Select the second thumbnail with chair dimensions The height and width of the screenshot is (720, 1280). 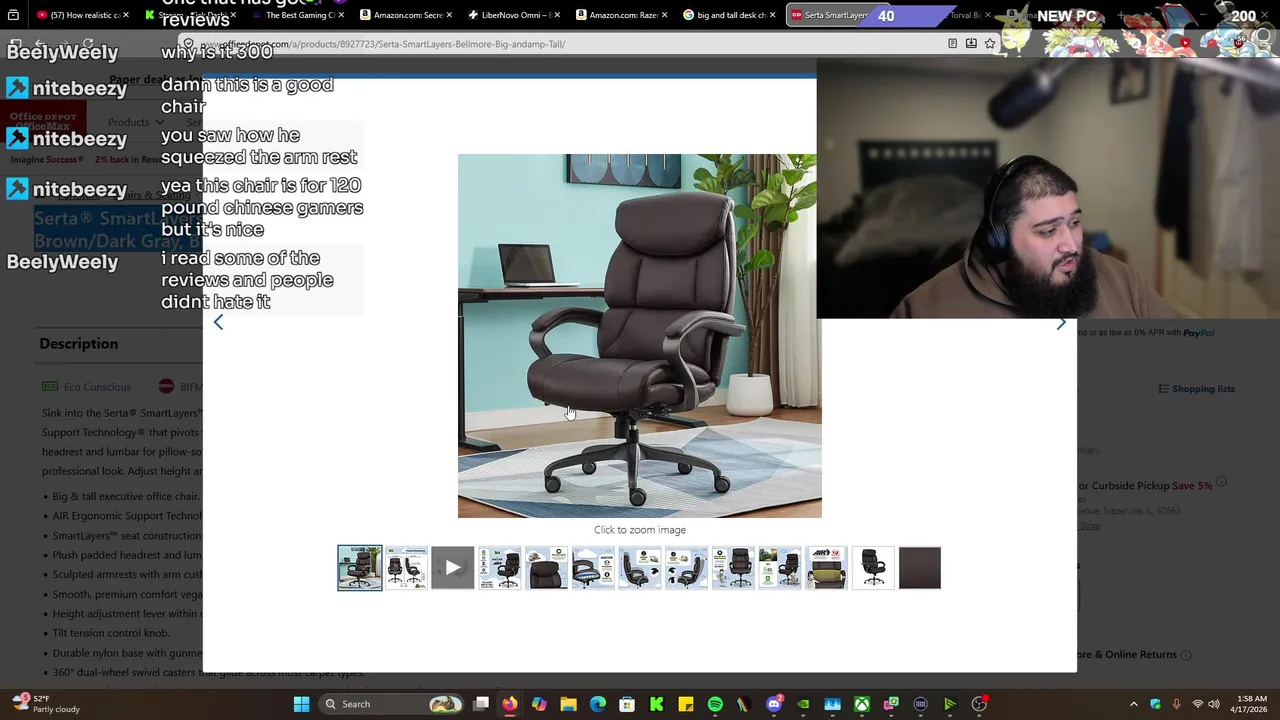(x=406, y=568)
